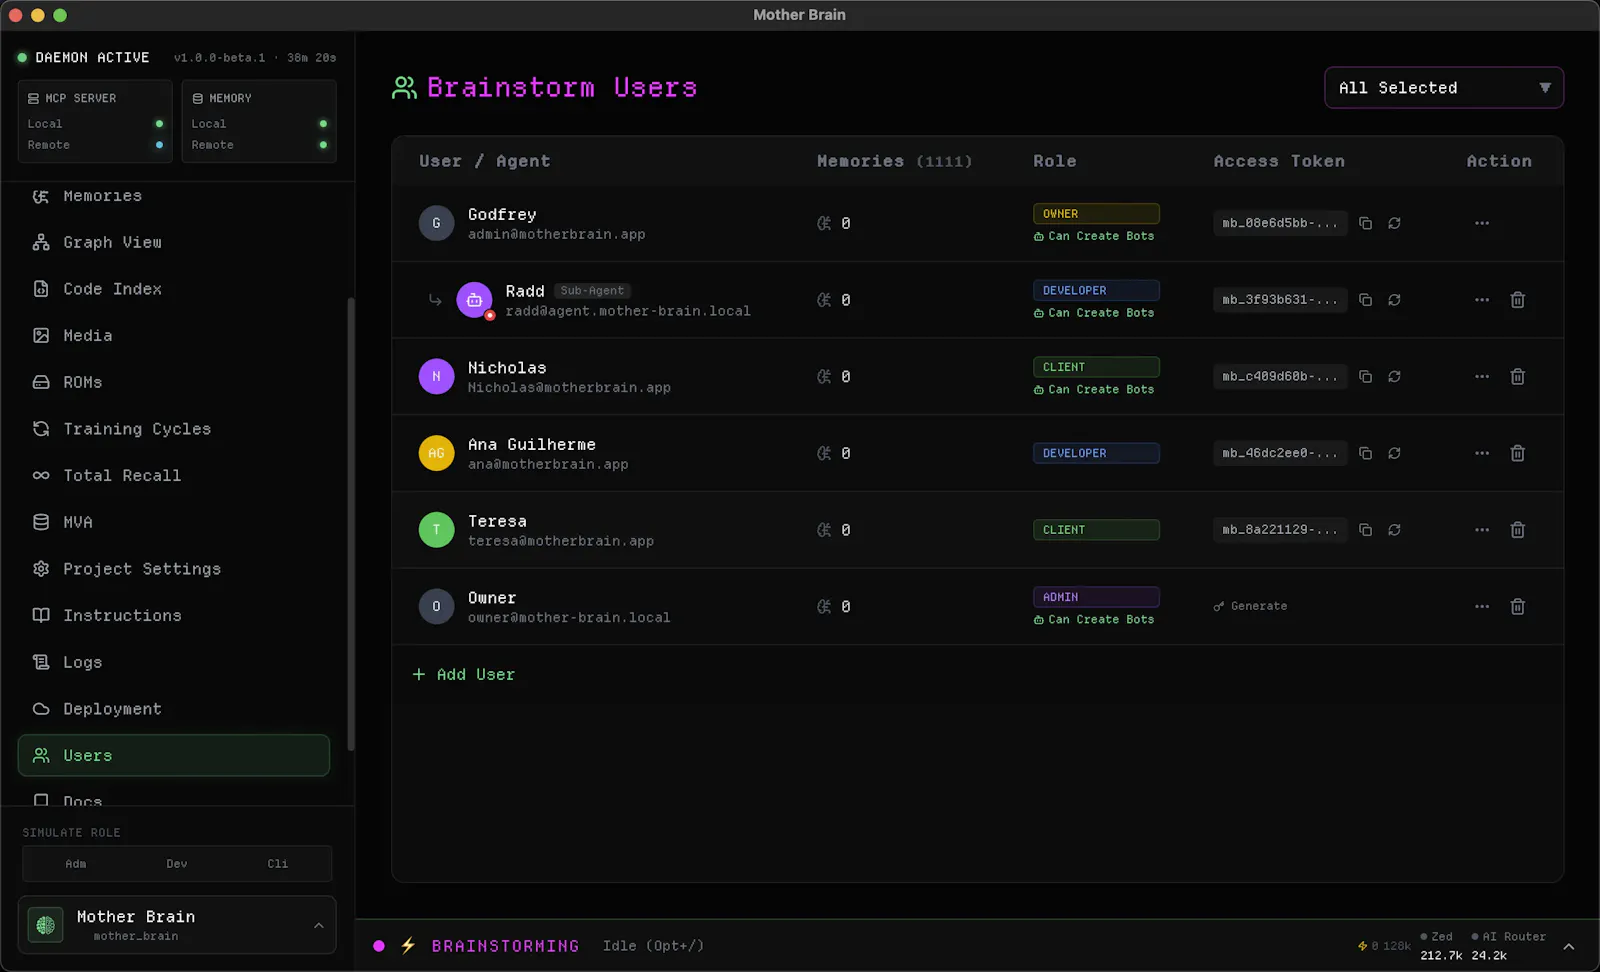Open Training Cycles page

click(x=173, y=429)
